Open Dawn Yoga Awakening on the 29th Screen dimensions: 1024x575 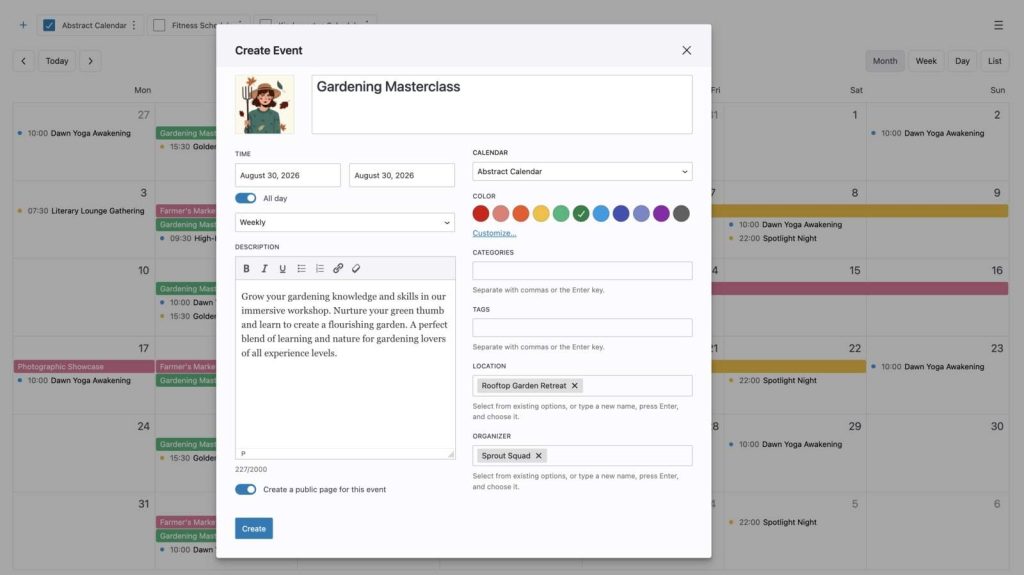click(x=786, y=444)
